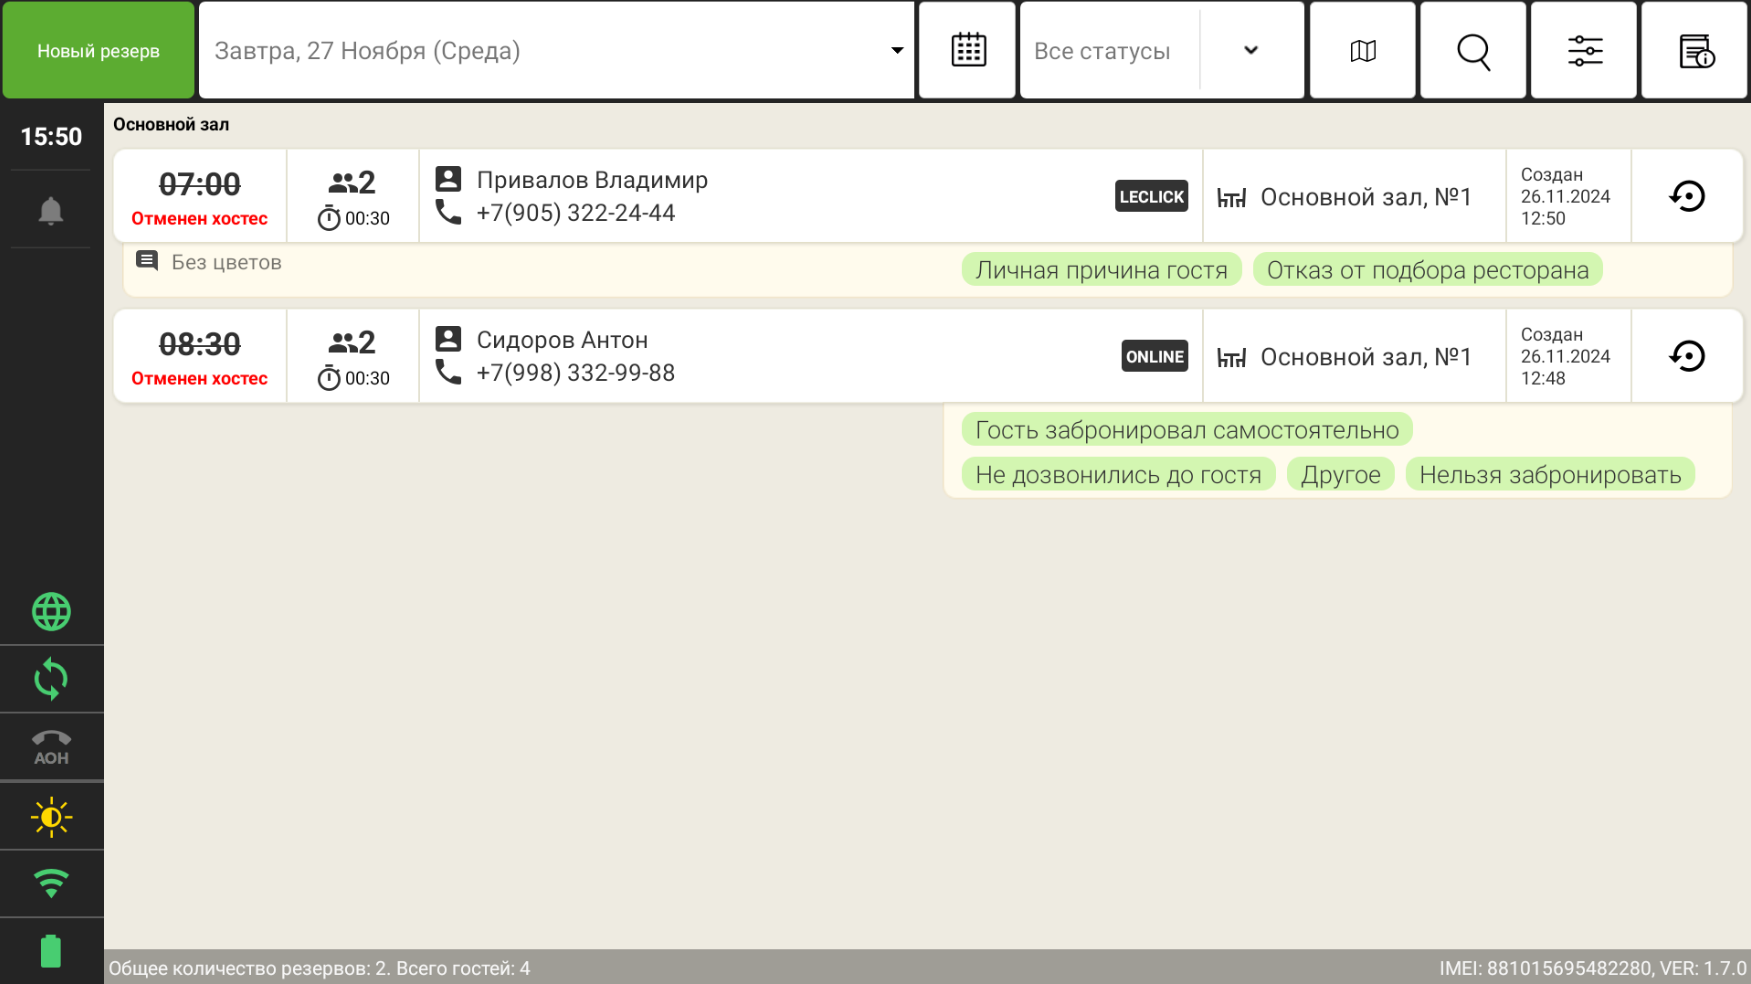Toggle the brightness theme sun icon

point(51,817)
